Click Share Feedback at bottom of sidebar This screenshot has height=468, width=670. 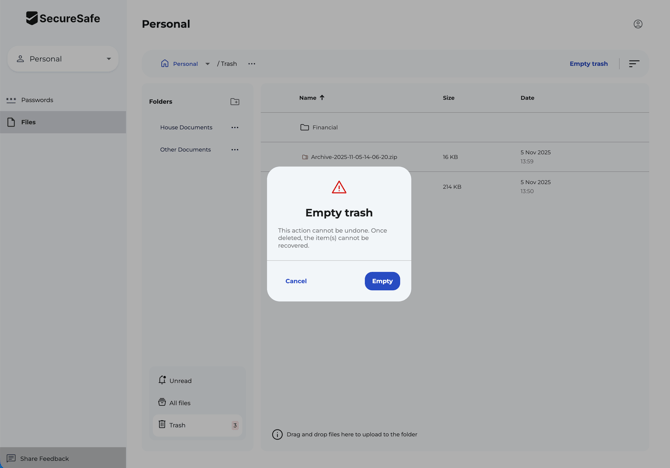tap(44, 459)
